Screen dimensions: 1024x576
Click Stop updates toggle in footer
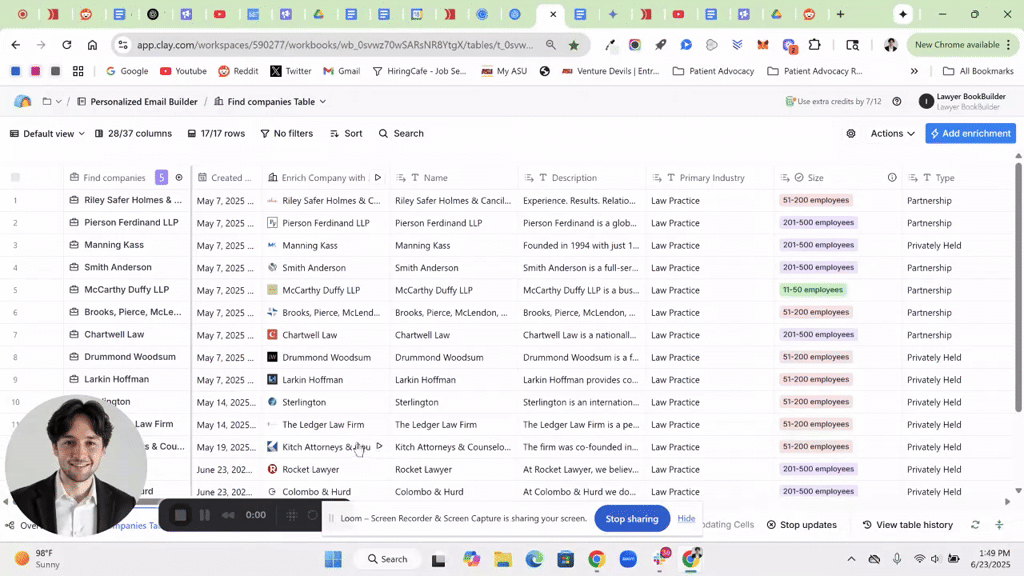click(801, 525)
